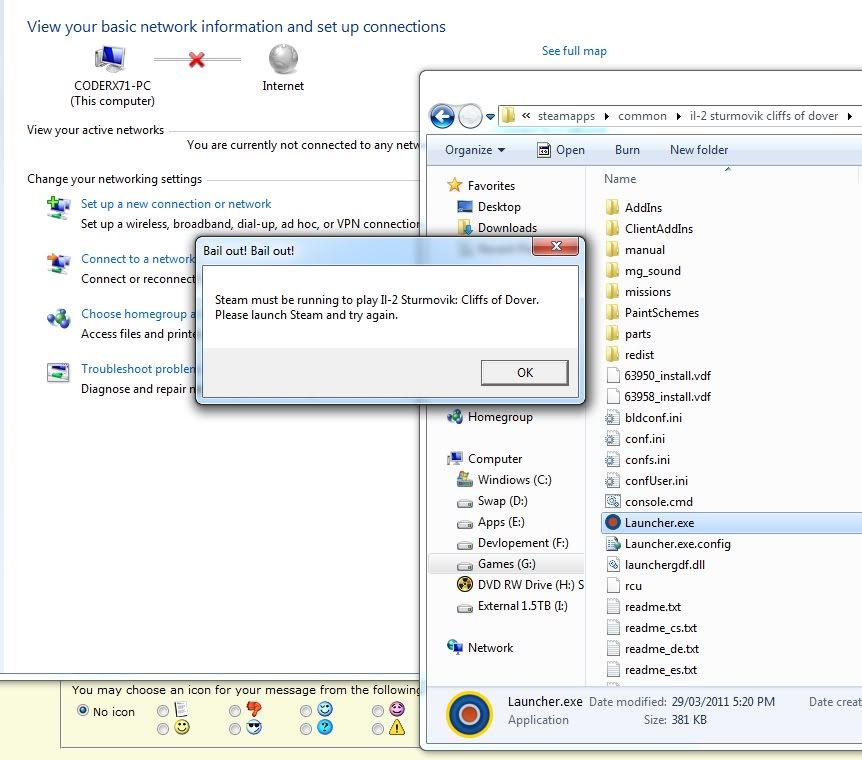Click the blue smiley message icon
This screenshot has height=760, width=862.
coord(325,709)
